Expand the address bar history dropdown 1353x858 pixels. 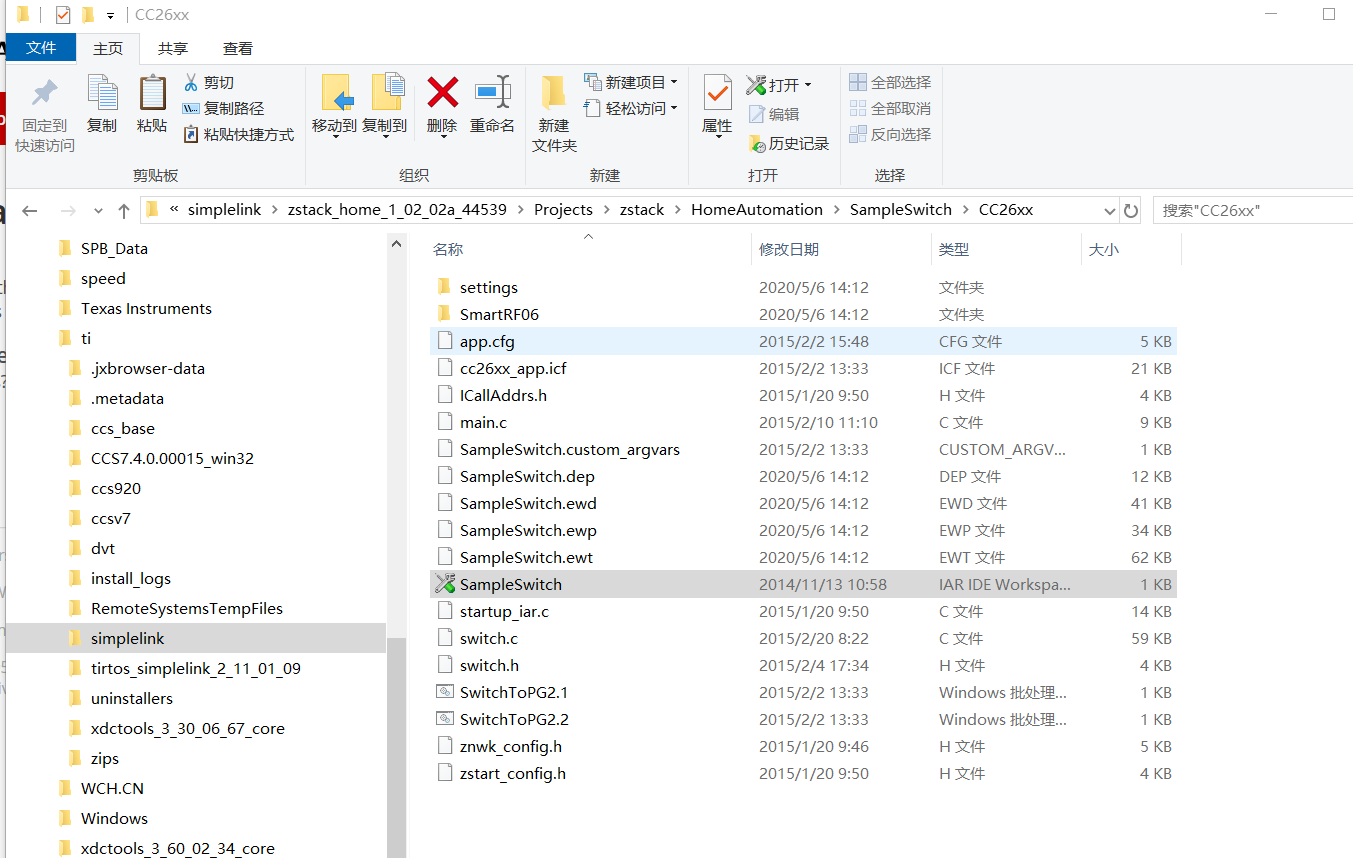[x=1109, y=210]
